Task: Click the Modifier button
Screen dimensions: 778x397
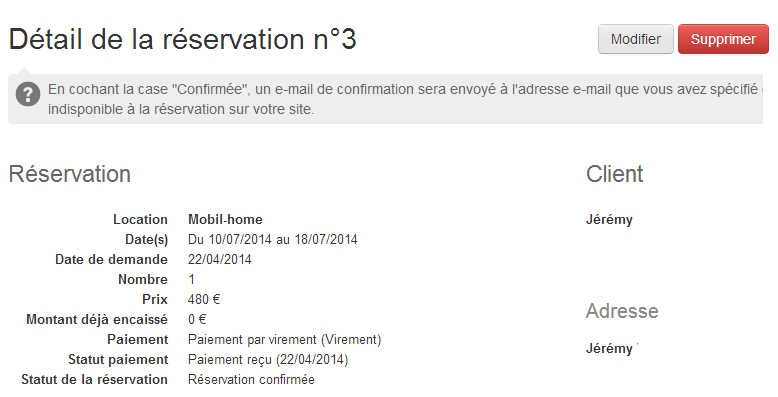Action: 636,39
